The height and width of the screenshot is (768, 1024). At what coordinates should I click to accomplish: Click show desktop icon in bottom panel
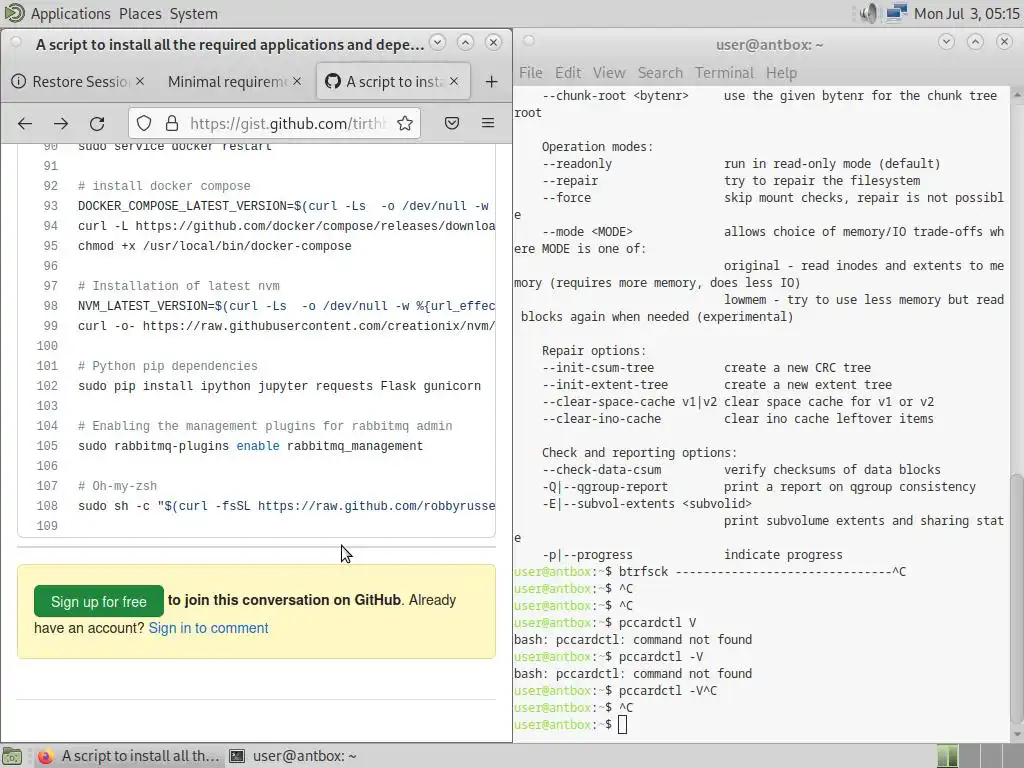pos(12,756)
